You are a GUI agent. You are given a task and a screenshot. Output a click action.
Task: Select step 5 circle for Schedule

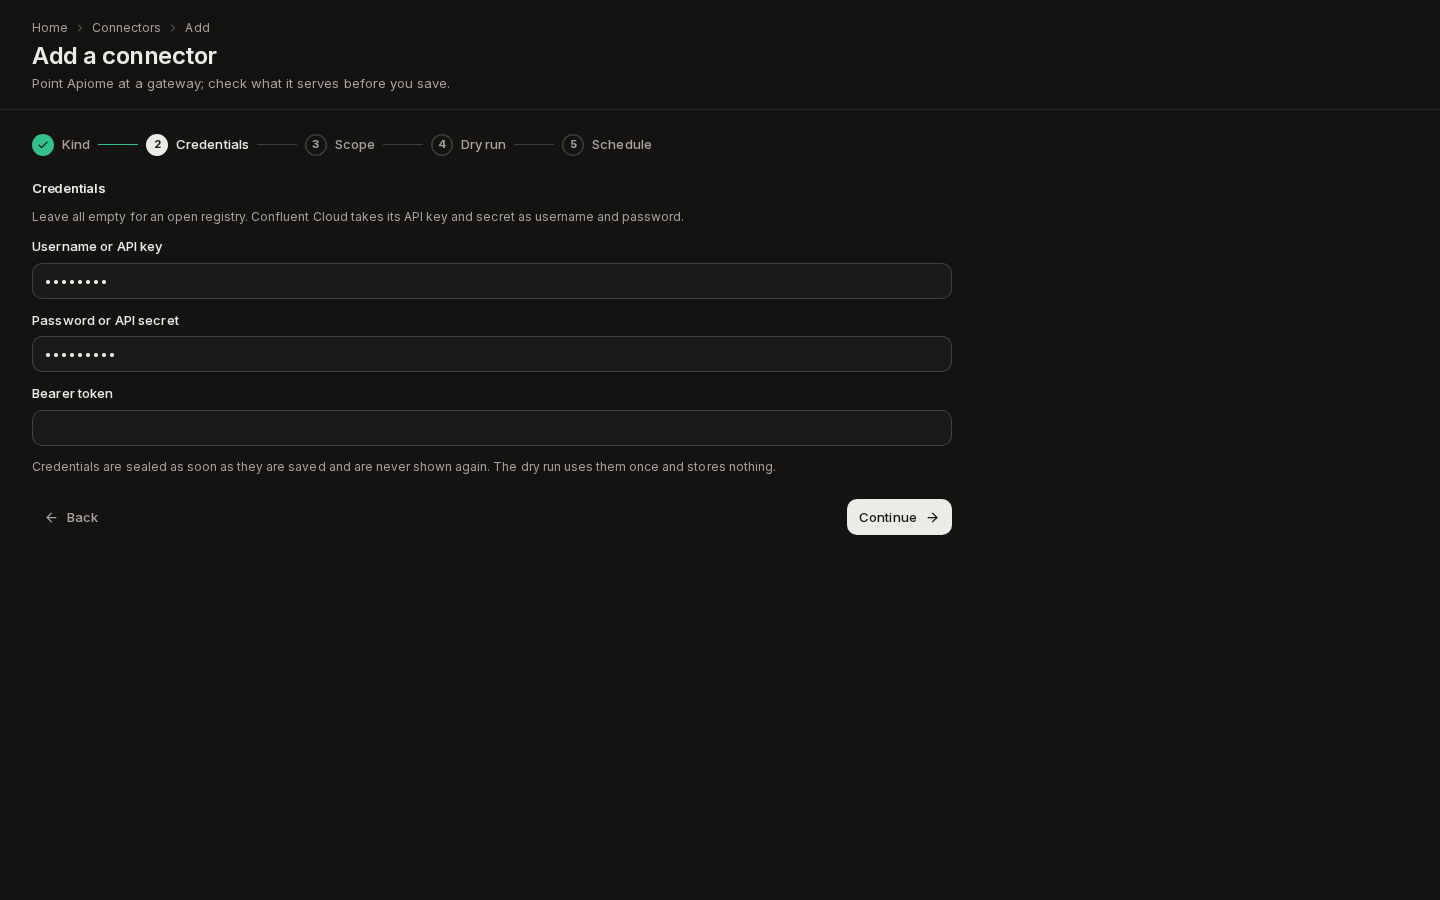[573, 145]
